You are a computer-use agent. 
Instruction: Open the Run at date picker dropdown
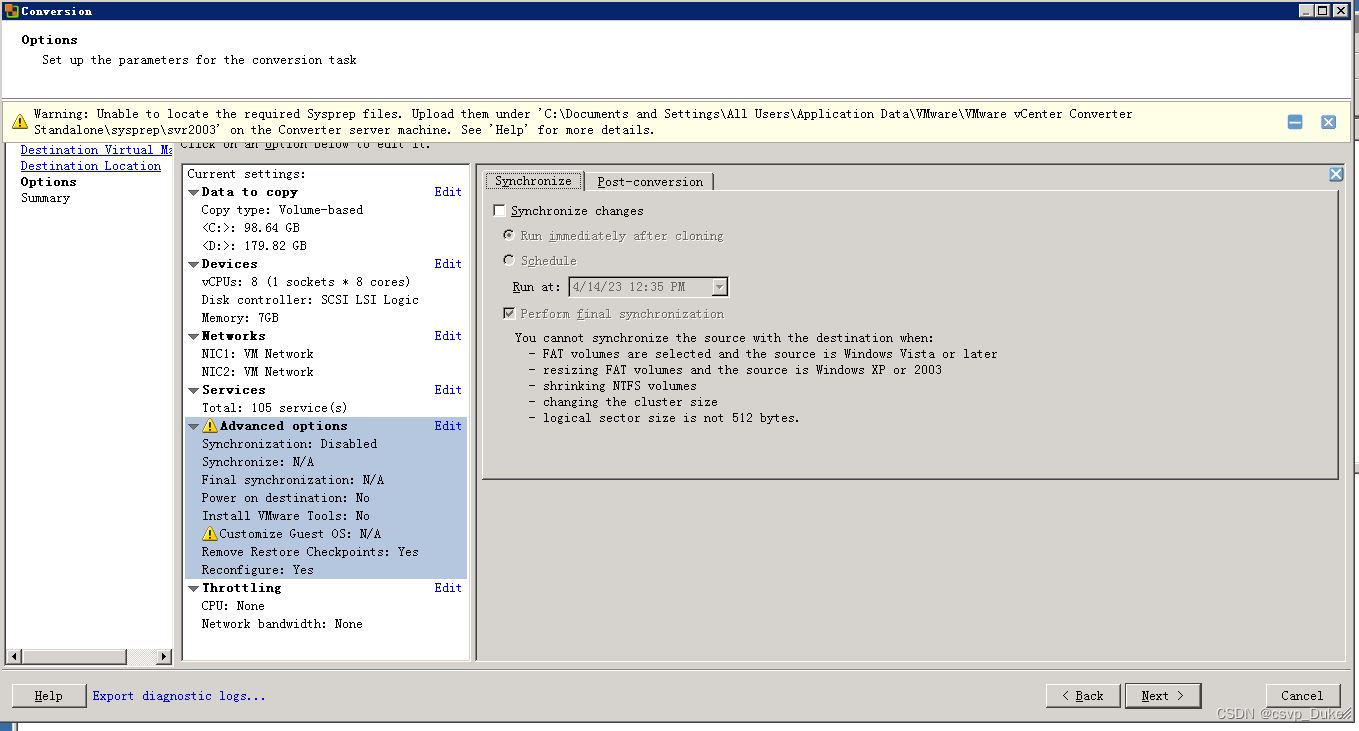[719, 286]
